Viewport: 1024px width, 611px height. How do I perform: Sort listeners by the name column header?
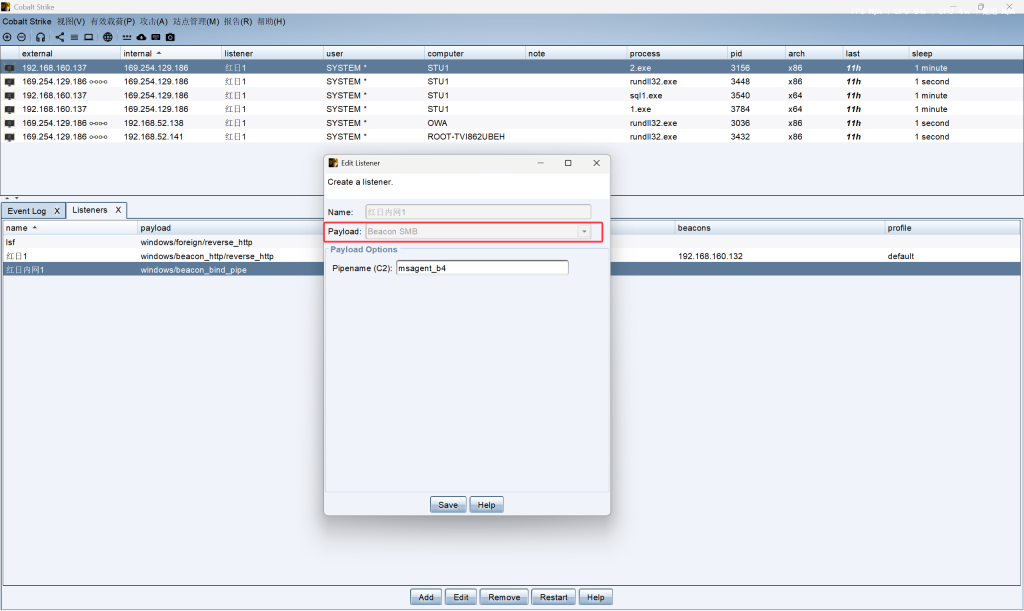pyautogui.click(x=70, y=228)
